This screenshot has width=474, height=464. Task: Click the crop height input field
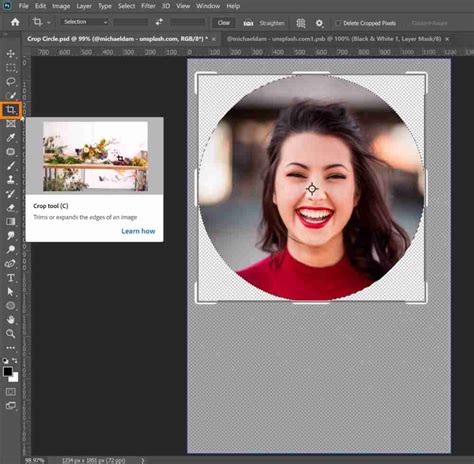point(188,22)
